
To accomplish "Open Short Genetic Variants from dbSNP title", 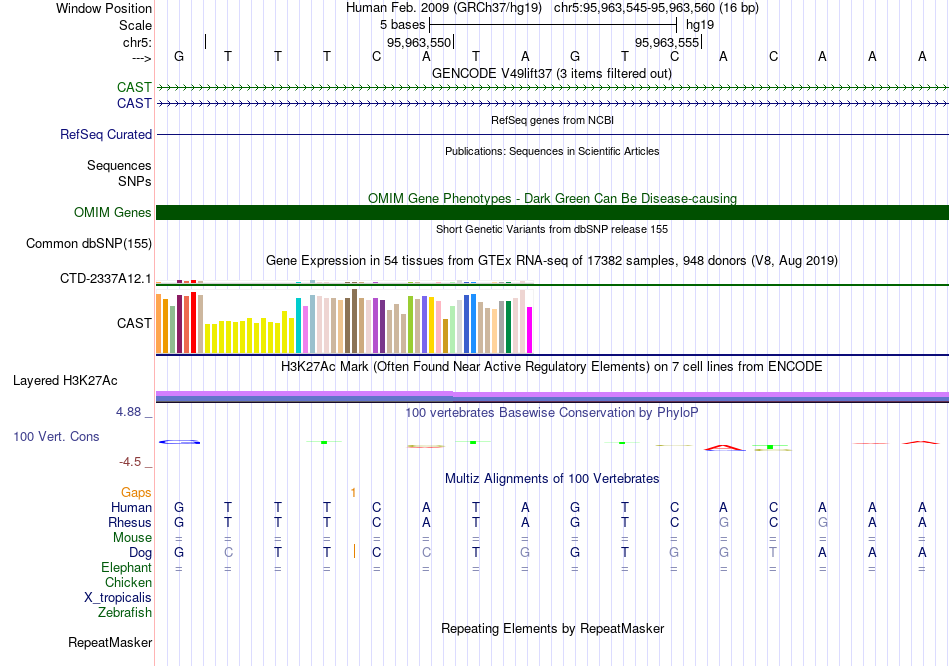I will click(x=552, y=229).
